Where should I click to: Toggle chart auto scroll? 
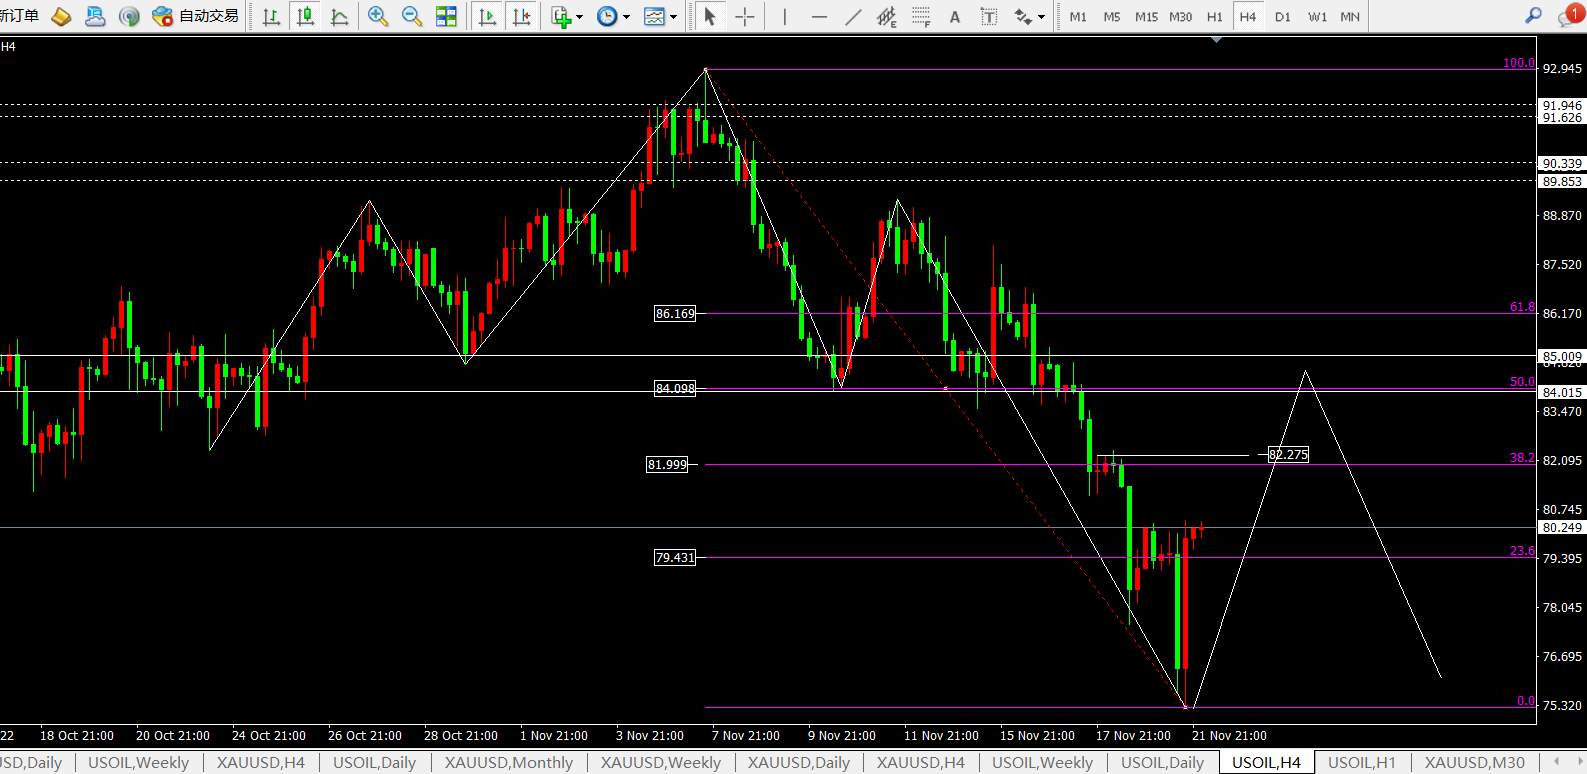[488, 16]
